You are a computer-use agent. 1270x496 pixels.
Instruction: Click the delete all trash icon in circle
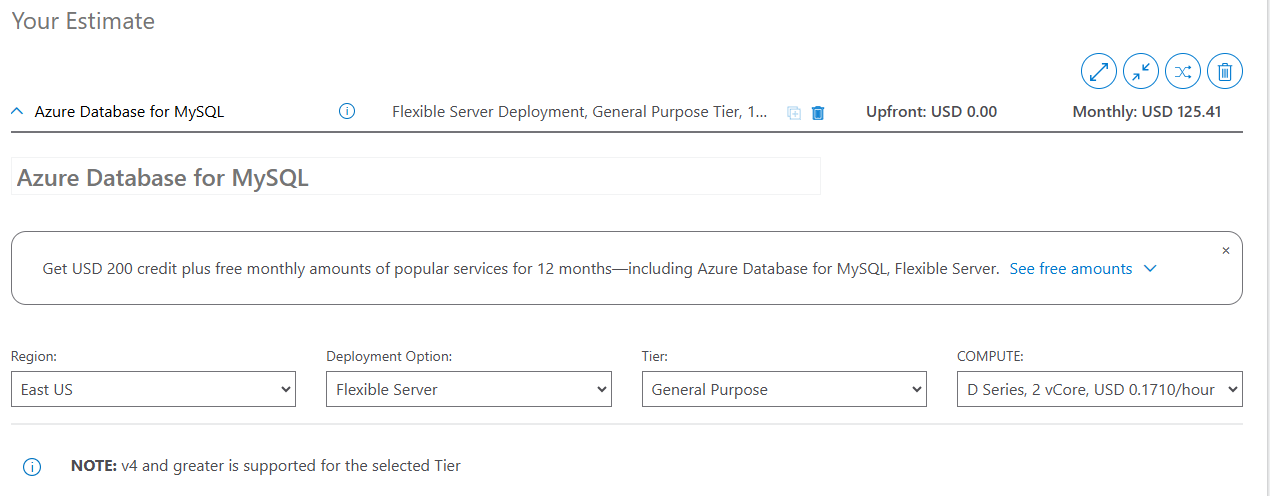(1225, 72)
